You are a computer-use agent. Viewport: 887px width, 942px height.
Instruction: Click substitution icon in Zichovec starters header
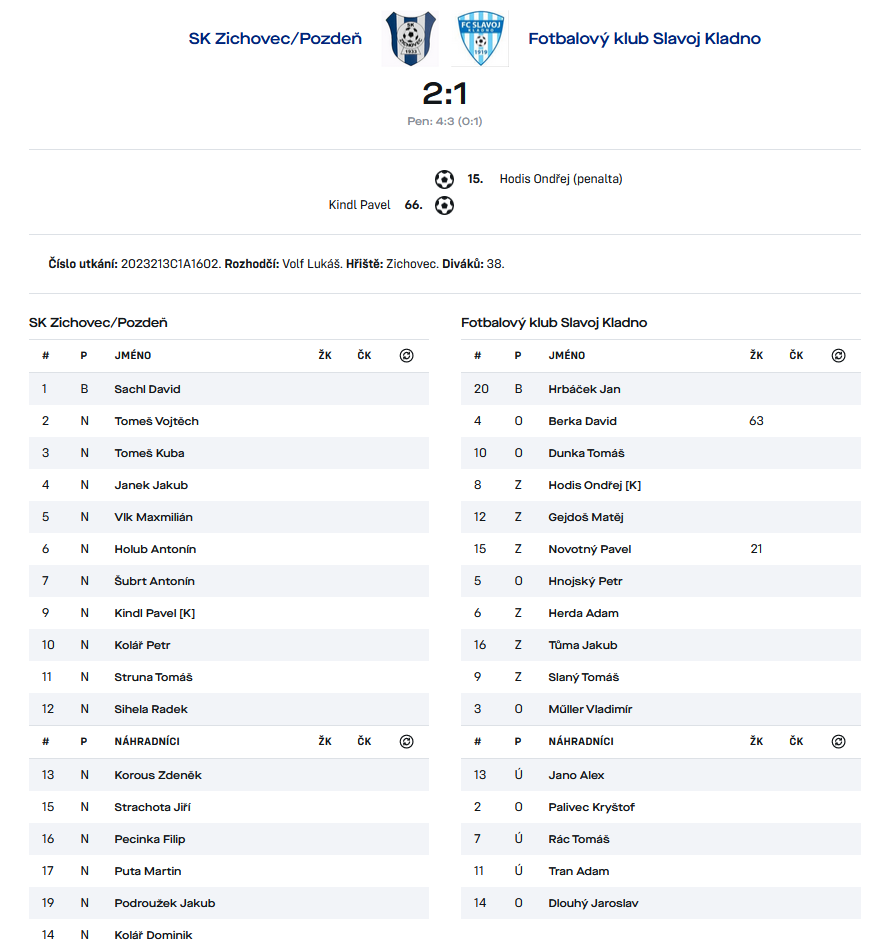click(406, 356)
